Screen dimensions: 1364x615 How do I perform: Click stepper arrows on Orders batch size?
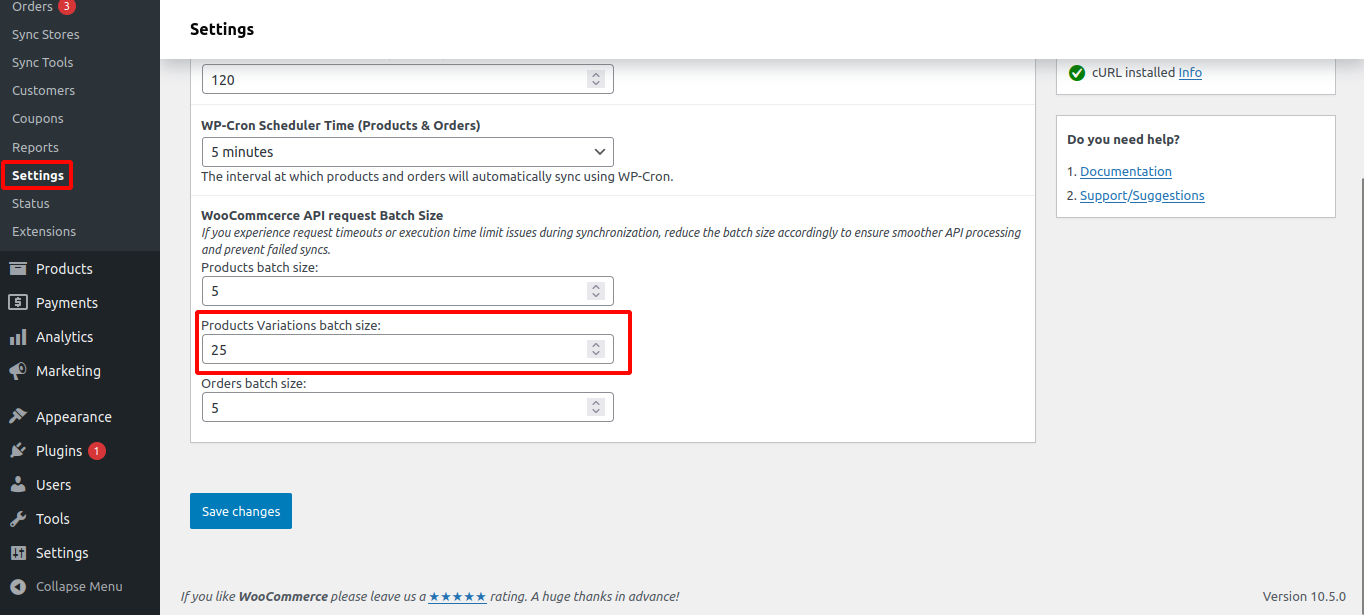point(596,407)
